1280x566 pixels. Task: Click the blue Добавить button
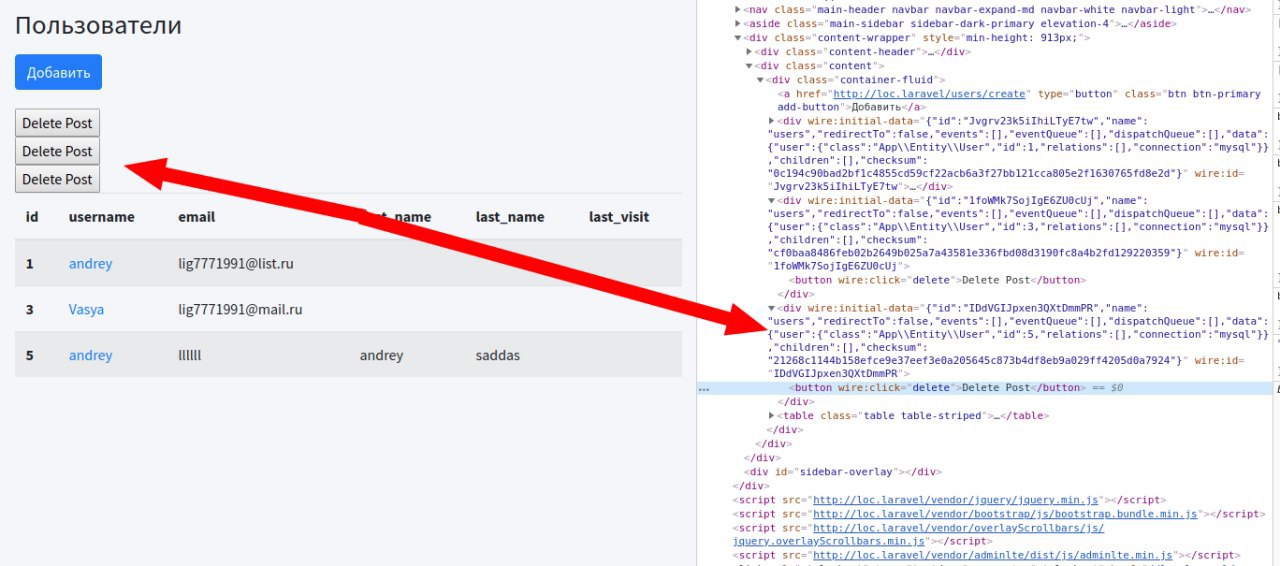(58, 72)
